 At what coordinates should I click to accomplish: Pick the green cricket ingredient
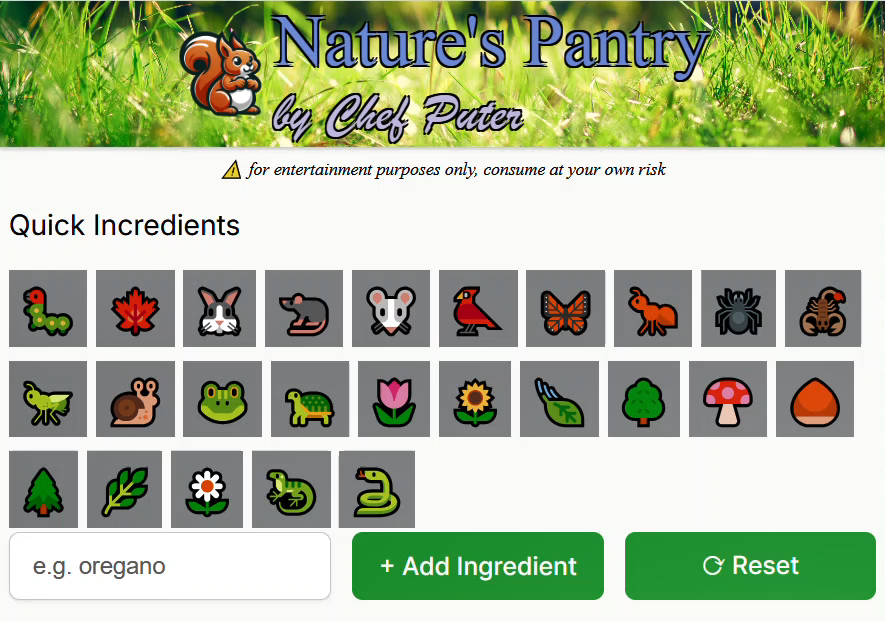(x=48, y=399)
